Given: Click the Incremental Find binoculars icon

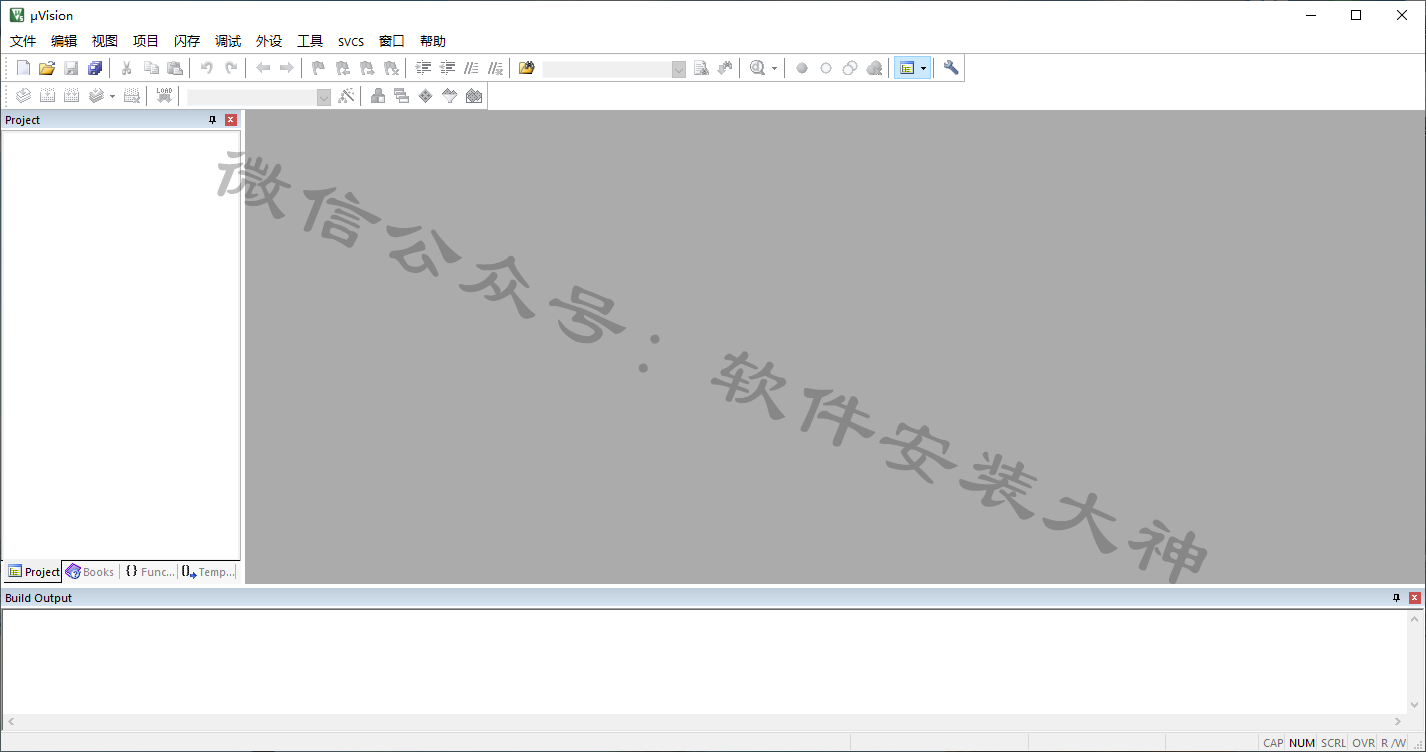Looking at the screenshot, I should coord(725,68).
